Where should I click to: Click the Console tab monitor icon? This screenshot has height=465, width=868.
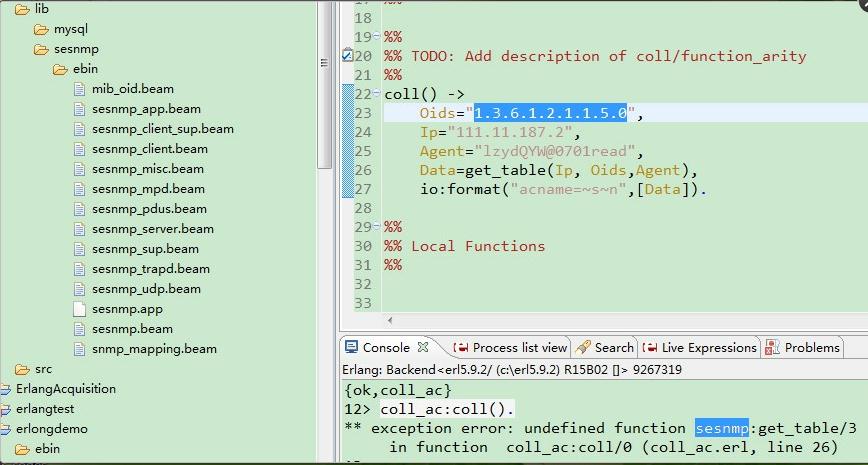tap(351, 347)
